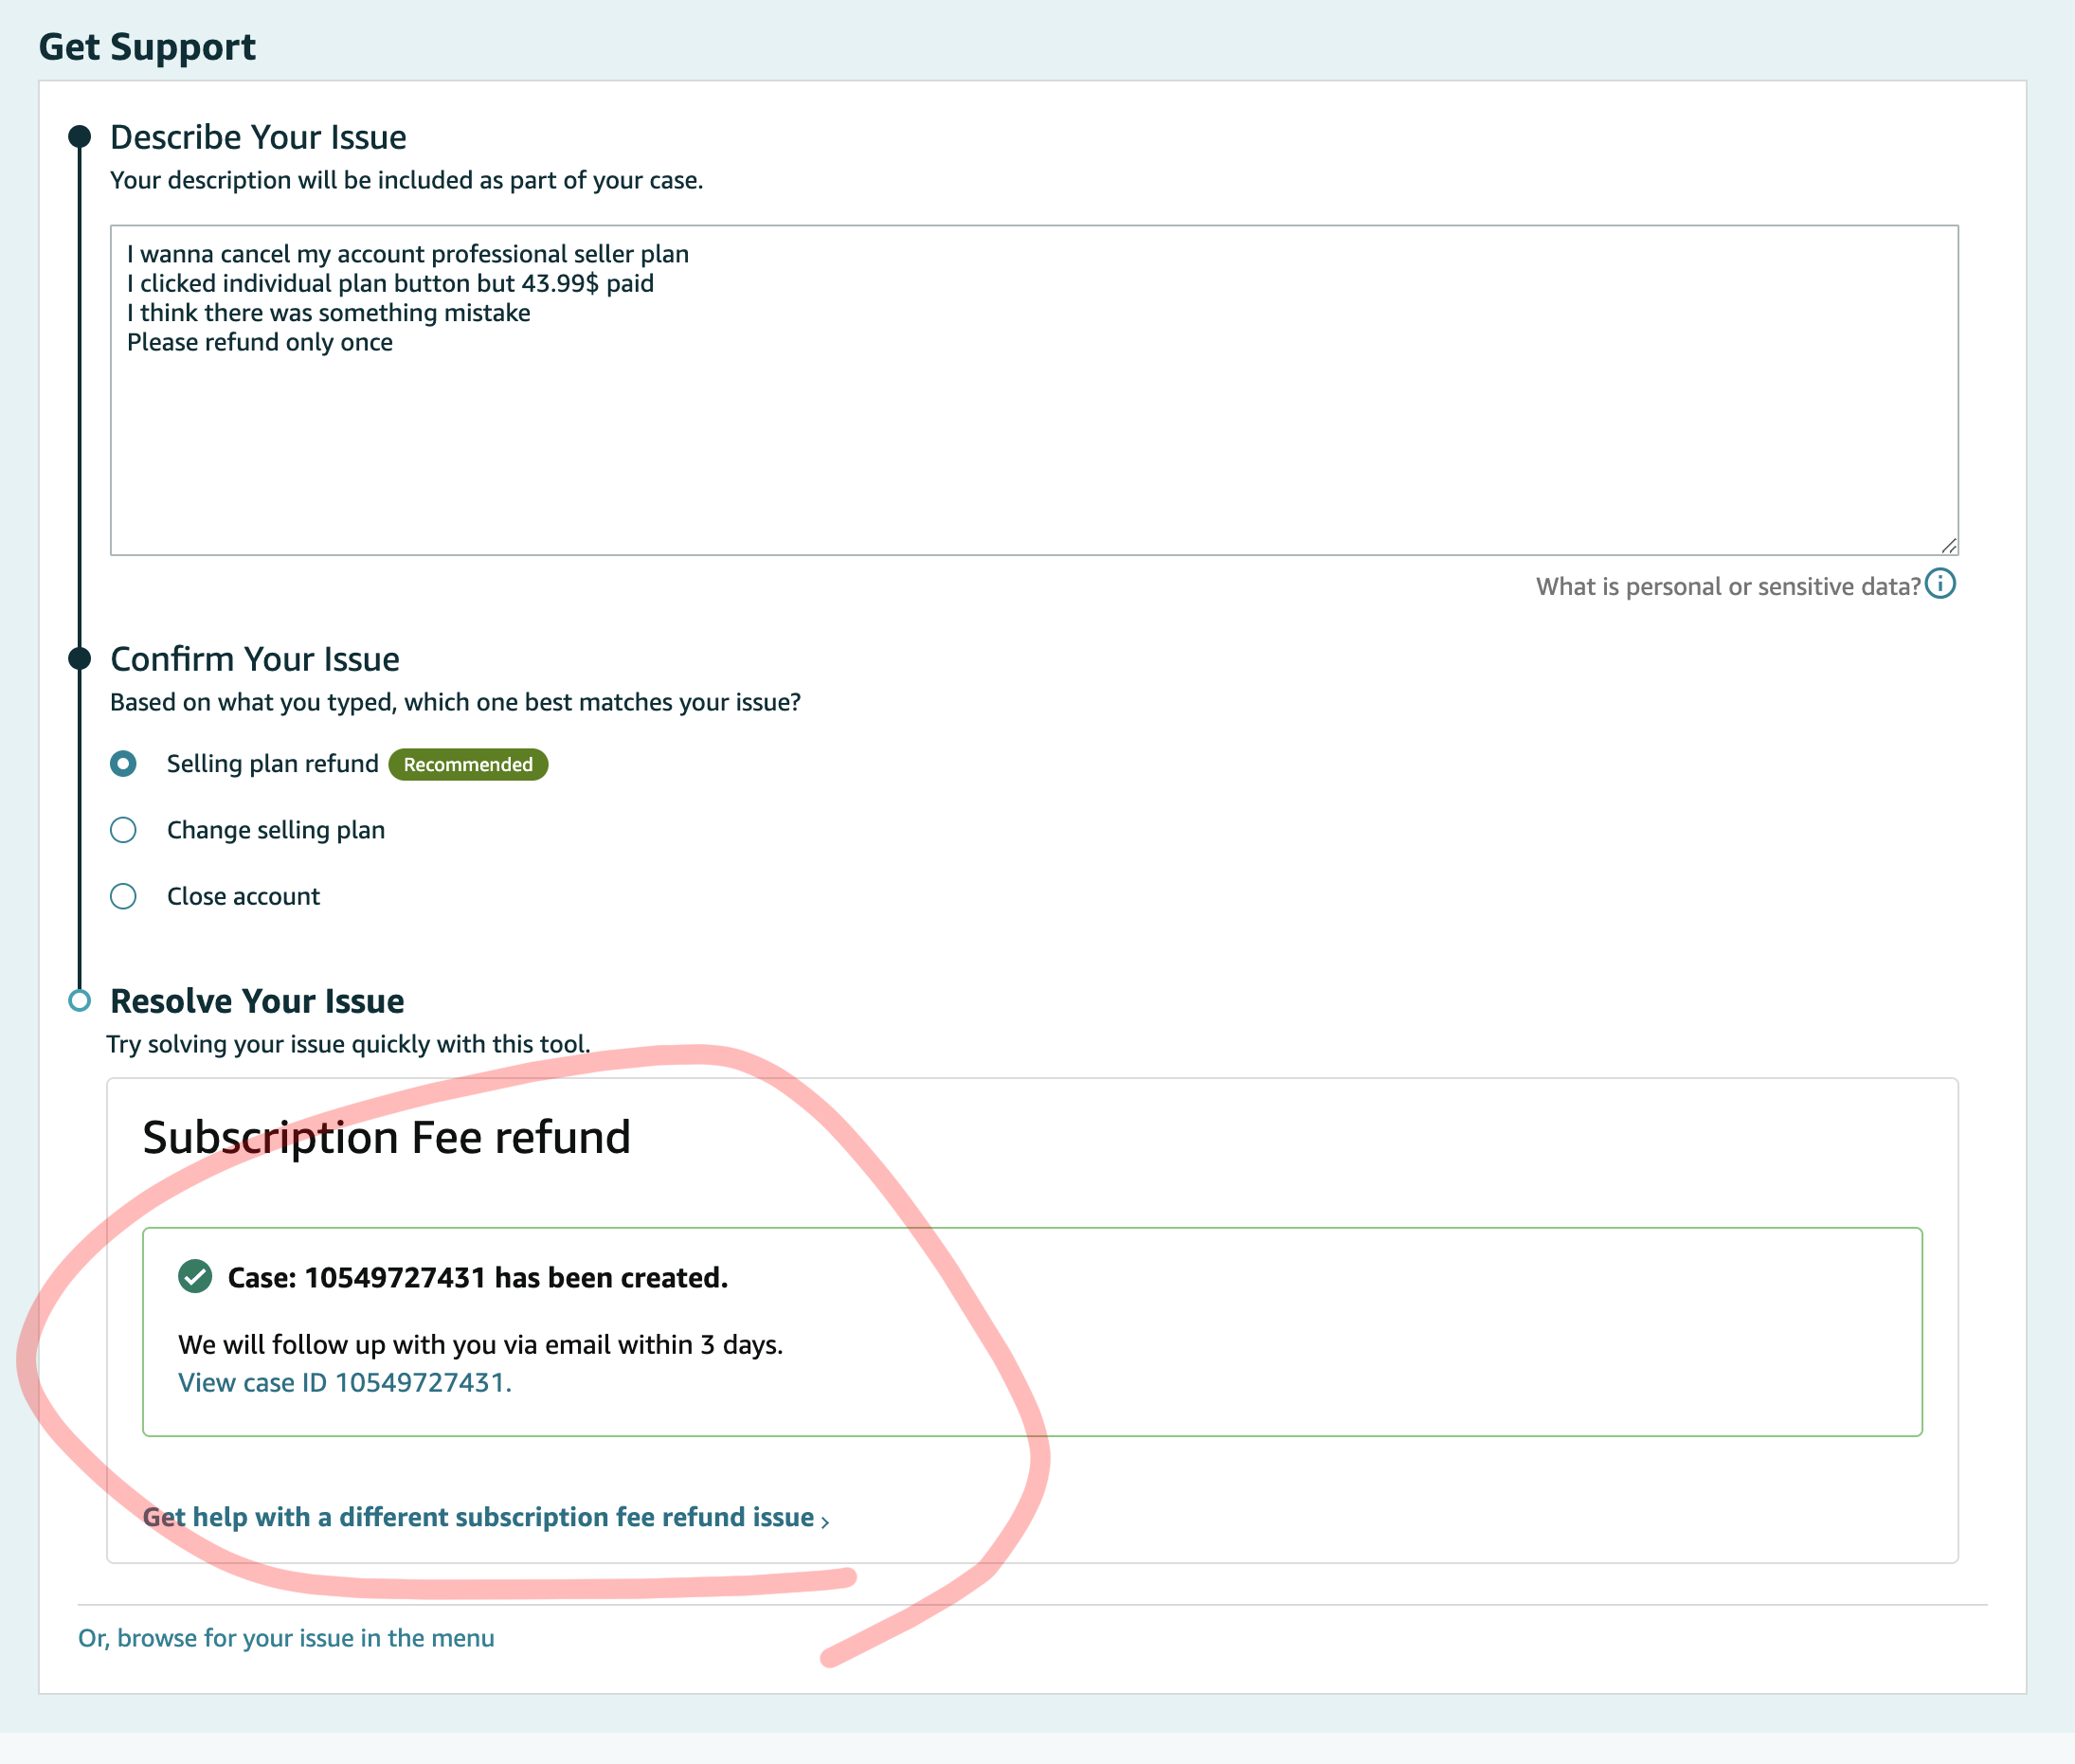The height and width of the screenshot is (1764, 2075).
Task: Click the Describe Your Issue heading
Action: pyautogui.click(x=258, y=137)
